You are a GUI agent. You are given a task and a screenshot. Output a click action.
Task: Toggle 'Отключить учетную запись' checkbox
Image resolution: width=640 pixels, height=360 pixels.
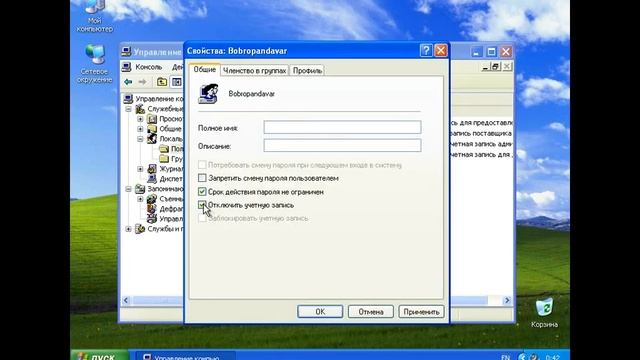(x=202, y=205)
